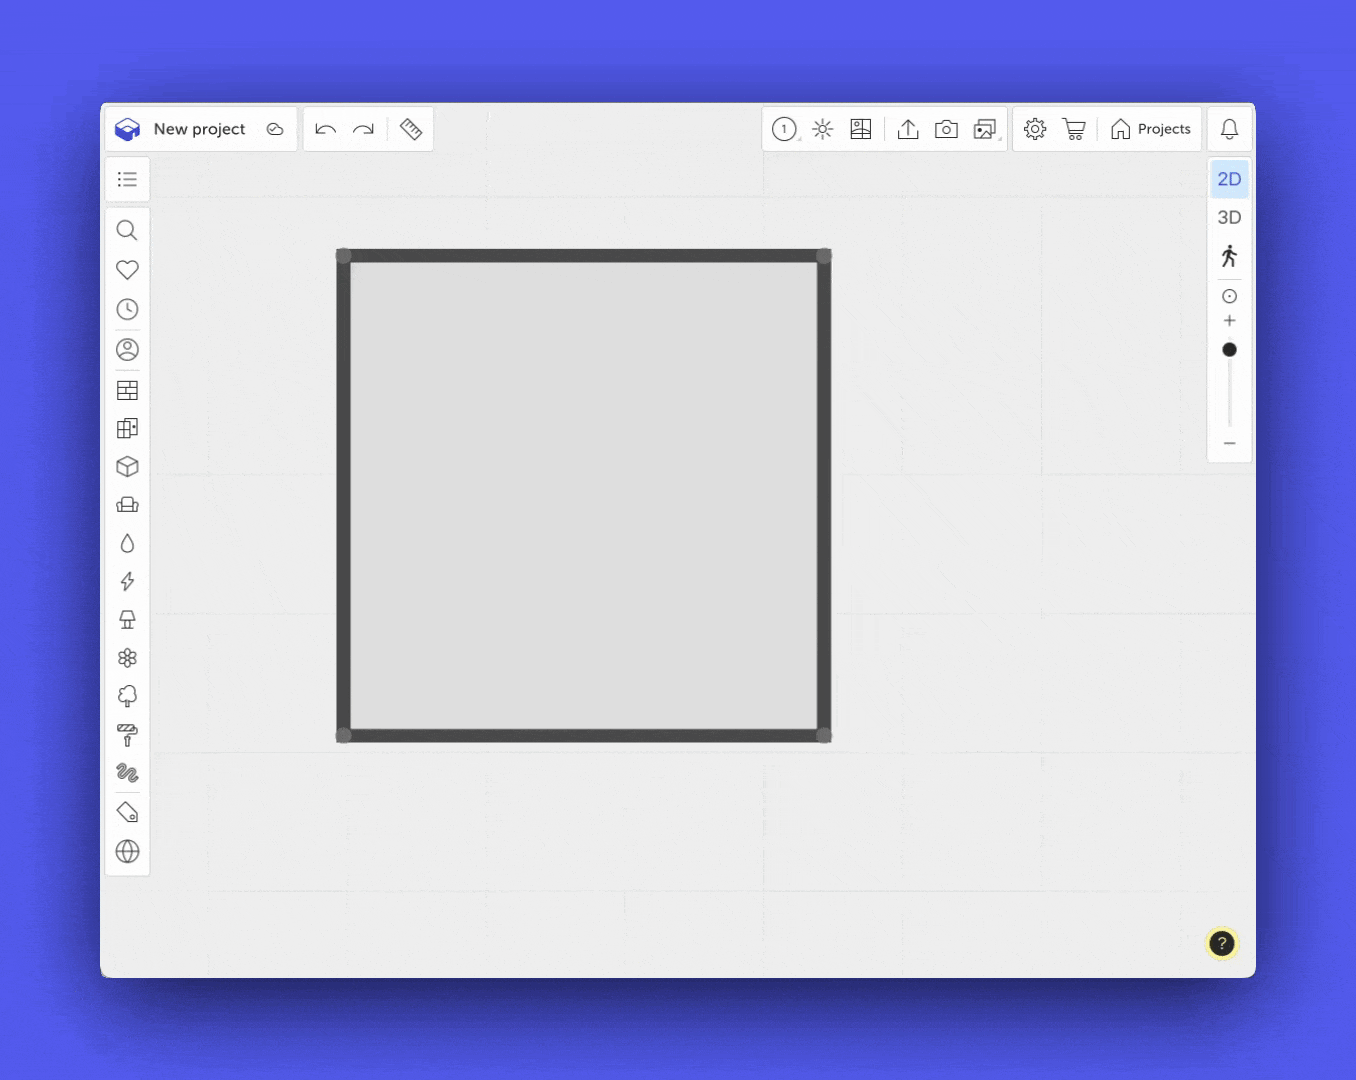The image size is (1356, 1080).
Task: Open the renders gallery dropdown
Action: click(x=985, y=129)
